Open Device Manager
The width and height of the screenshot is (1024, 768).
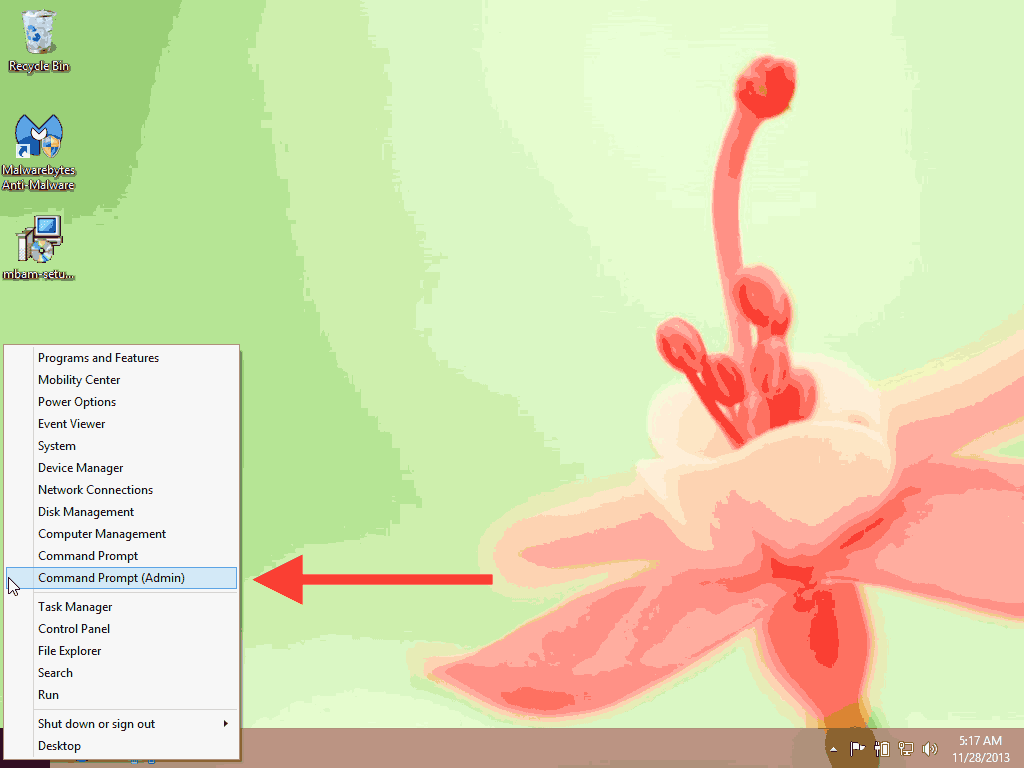click(121, 468)
